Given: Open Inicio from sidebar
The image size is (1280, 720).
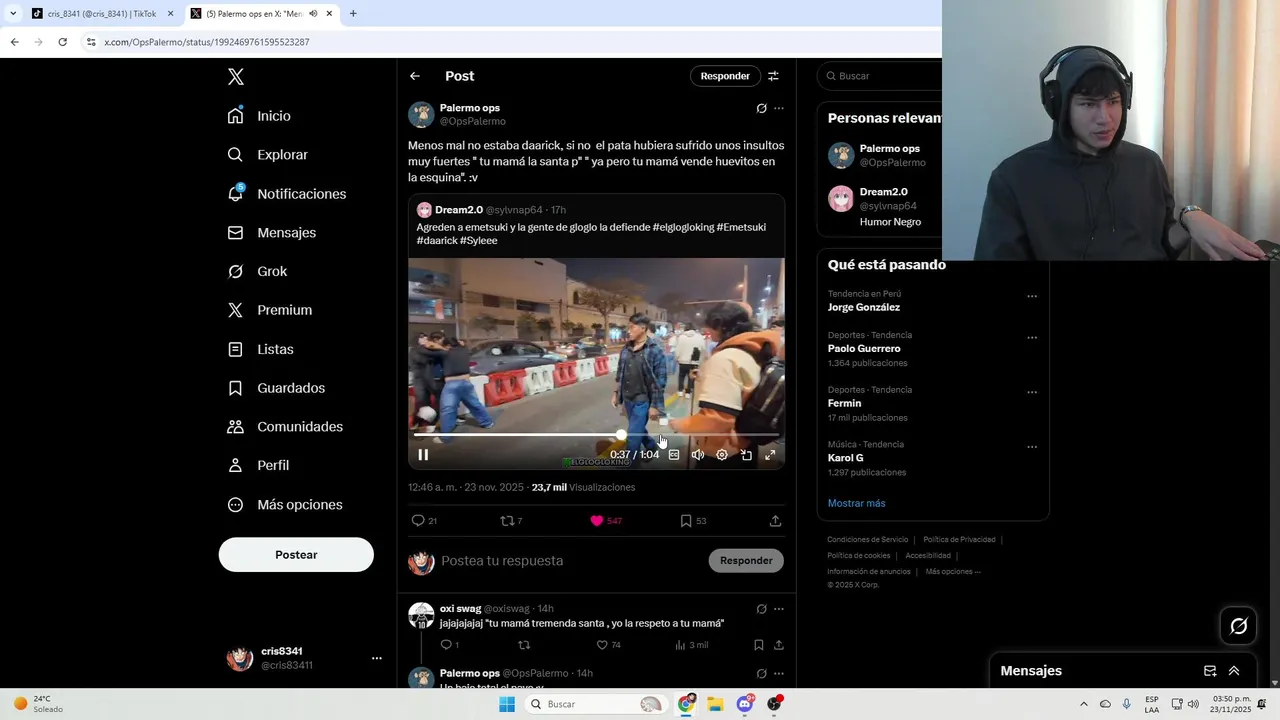Looking at the screenshot, I should (259, 116).
